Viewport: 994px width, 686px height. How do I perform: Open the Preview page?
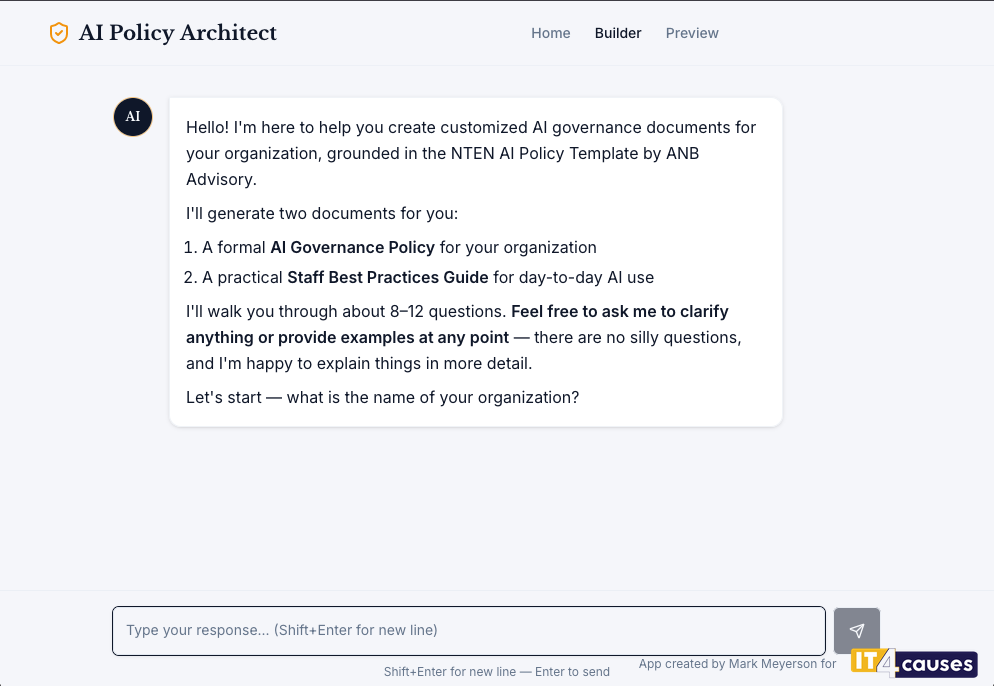pos(692,33)
